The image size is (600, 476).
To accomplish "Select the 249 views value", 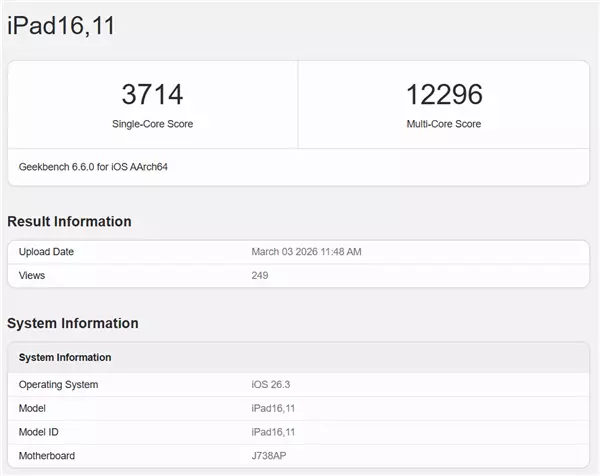I will coord(260,275).
